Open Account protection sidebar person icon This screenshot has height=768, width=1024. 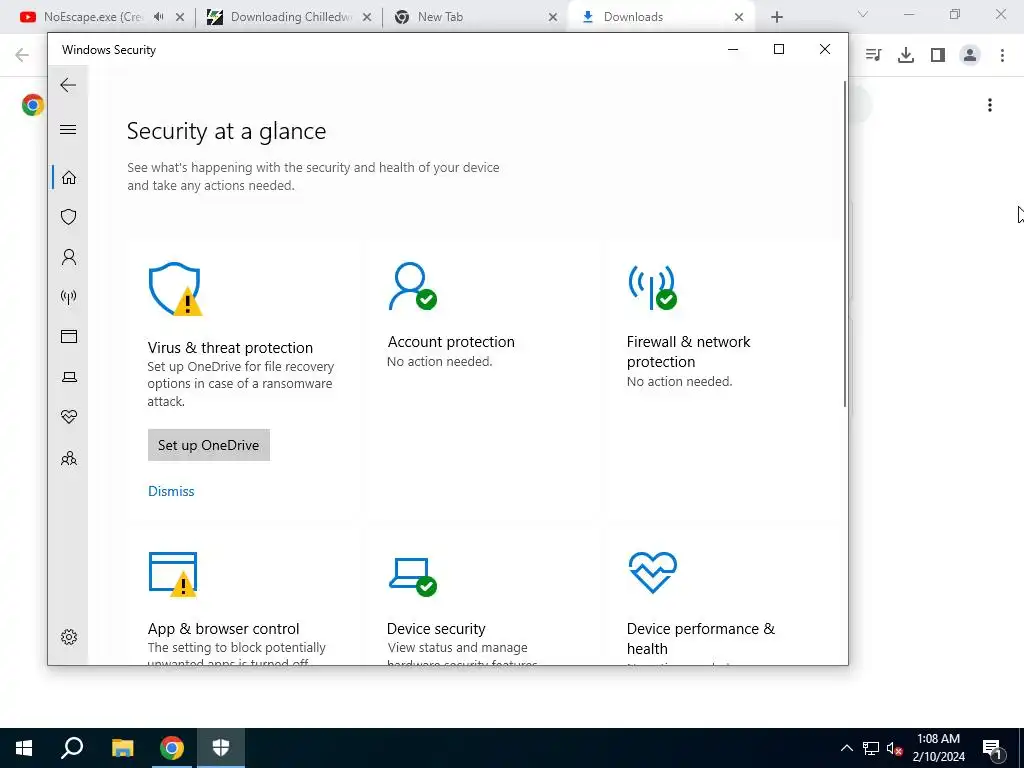click(69, 257)
